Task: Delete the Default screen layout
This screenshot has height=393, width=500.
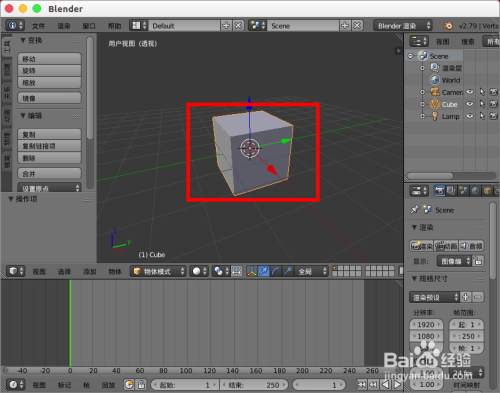Action: (x=238, y=26)
